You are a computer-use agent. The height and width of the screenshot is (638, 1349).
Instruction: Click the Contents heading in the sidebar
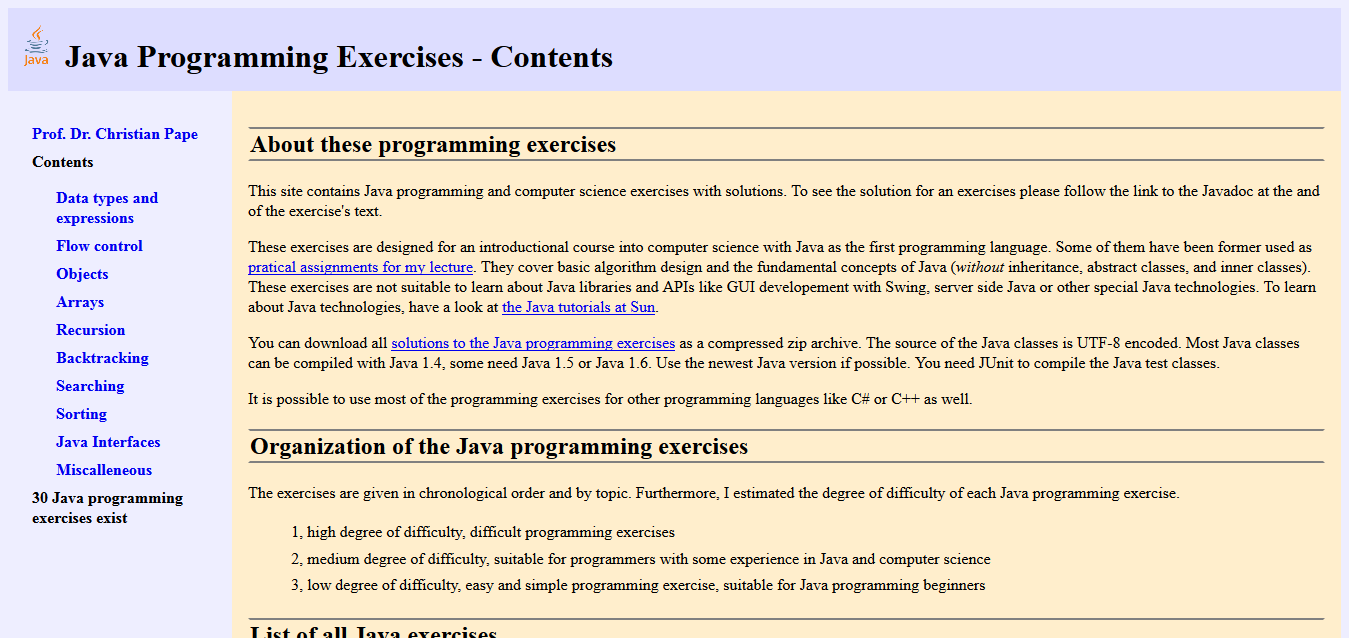[62, 161]
